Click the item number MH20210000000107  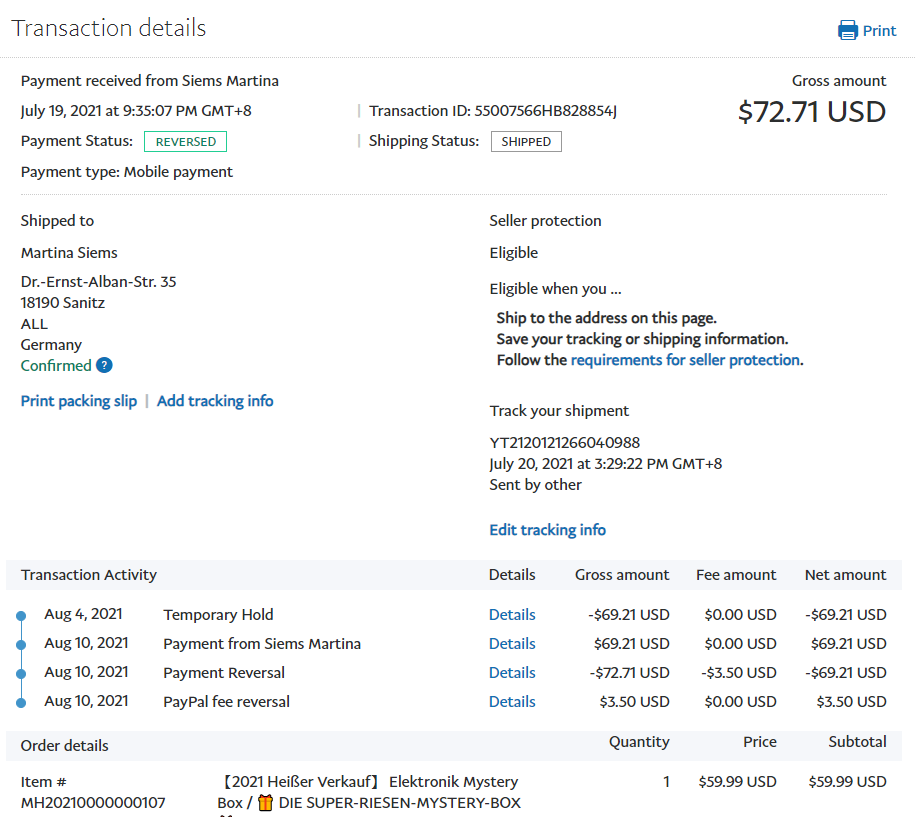pyautogui.click(x=93, y=802)
